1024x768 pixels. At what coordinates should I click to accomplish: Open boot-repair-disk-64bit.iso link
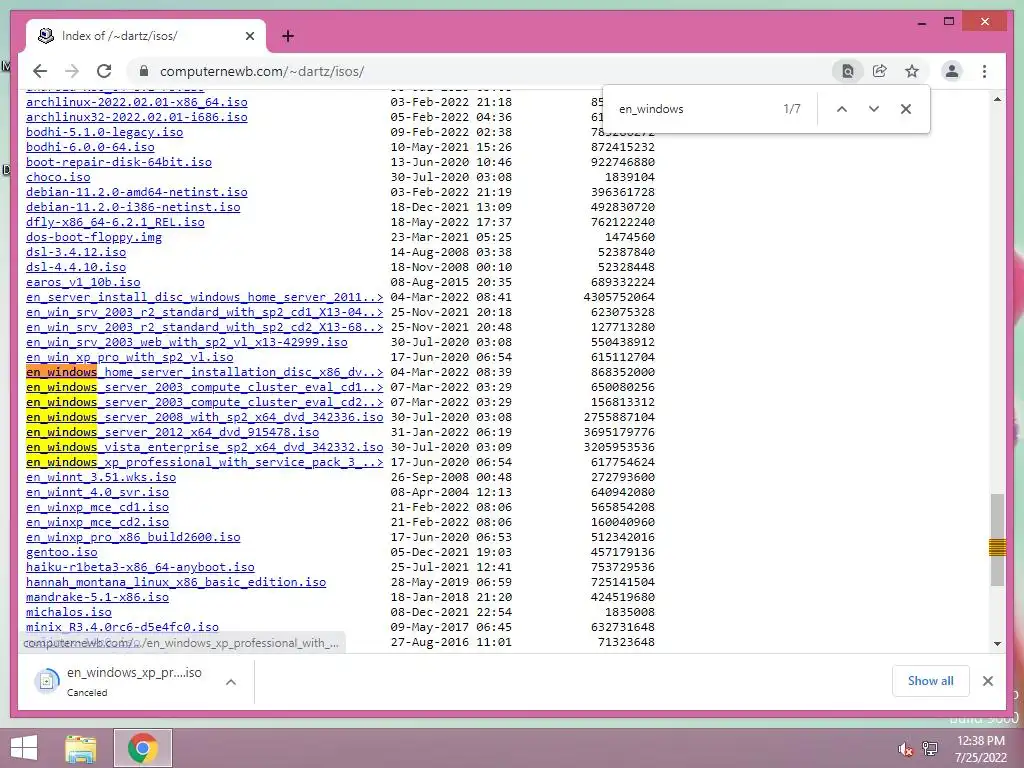pyautogui.click(x=119, y=162)
